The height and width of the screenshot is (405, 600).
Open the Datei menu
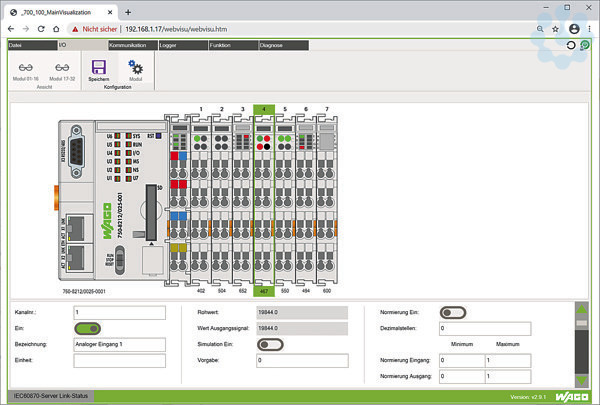click(x=16, y=46)
